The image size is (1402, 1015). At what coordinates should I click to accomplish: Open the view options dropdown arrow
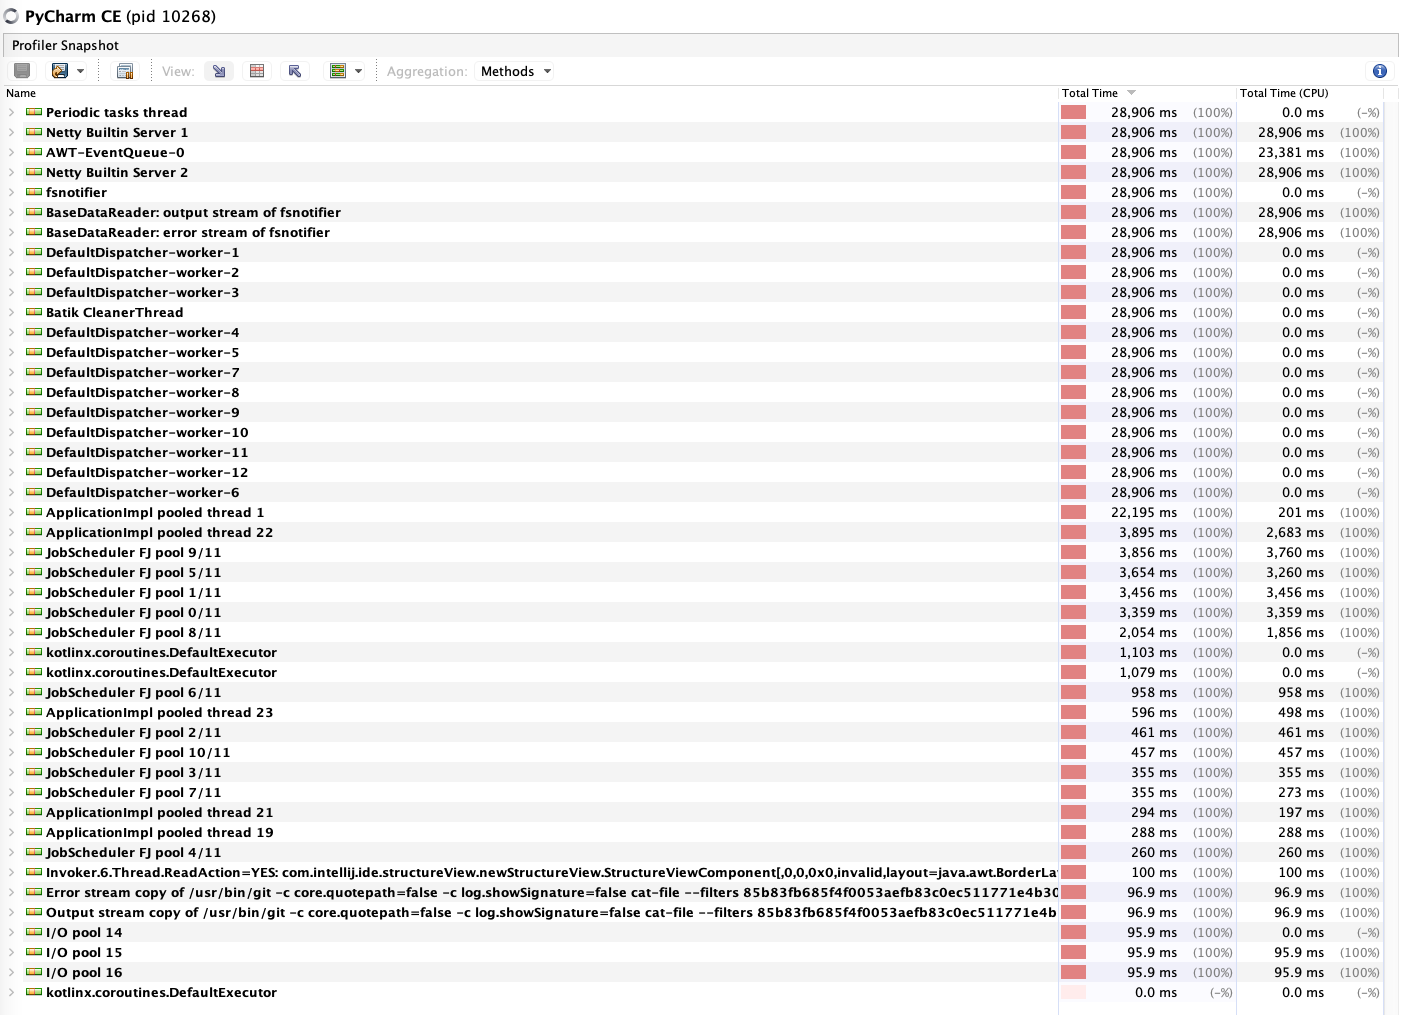click(x=358, y=70)
